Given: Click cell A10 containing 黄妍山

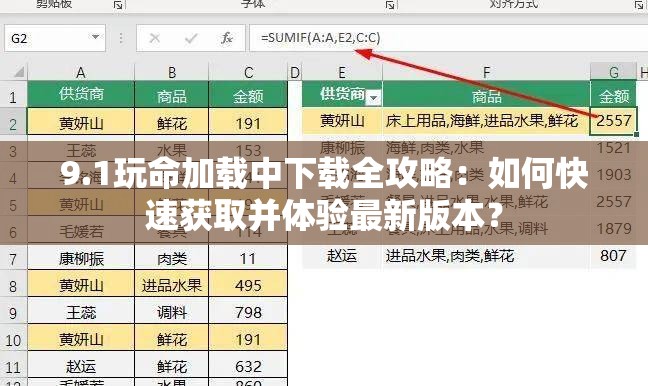Looking at the screenshot, I should pos(81,338).
